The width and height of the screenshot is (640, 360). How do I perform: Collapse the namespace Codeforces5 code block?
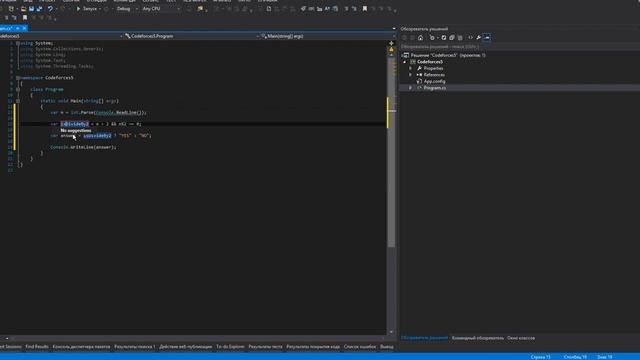click(x=18, y=78)
